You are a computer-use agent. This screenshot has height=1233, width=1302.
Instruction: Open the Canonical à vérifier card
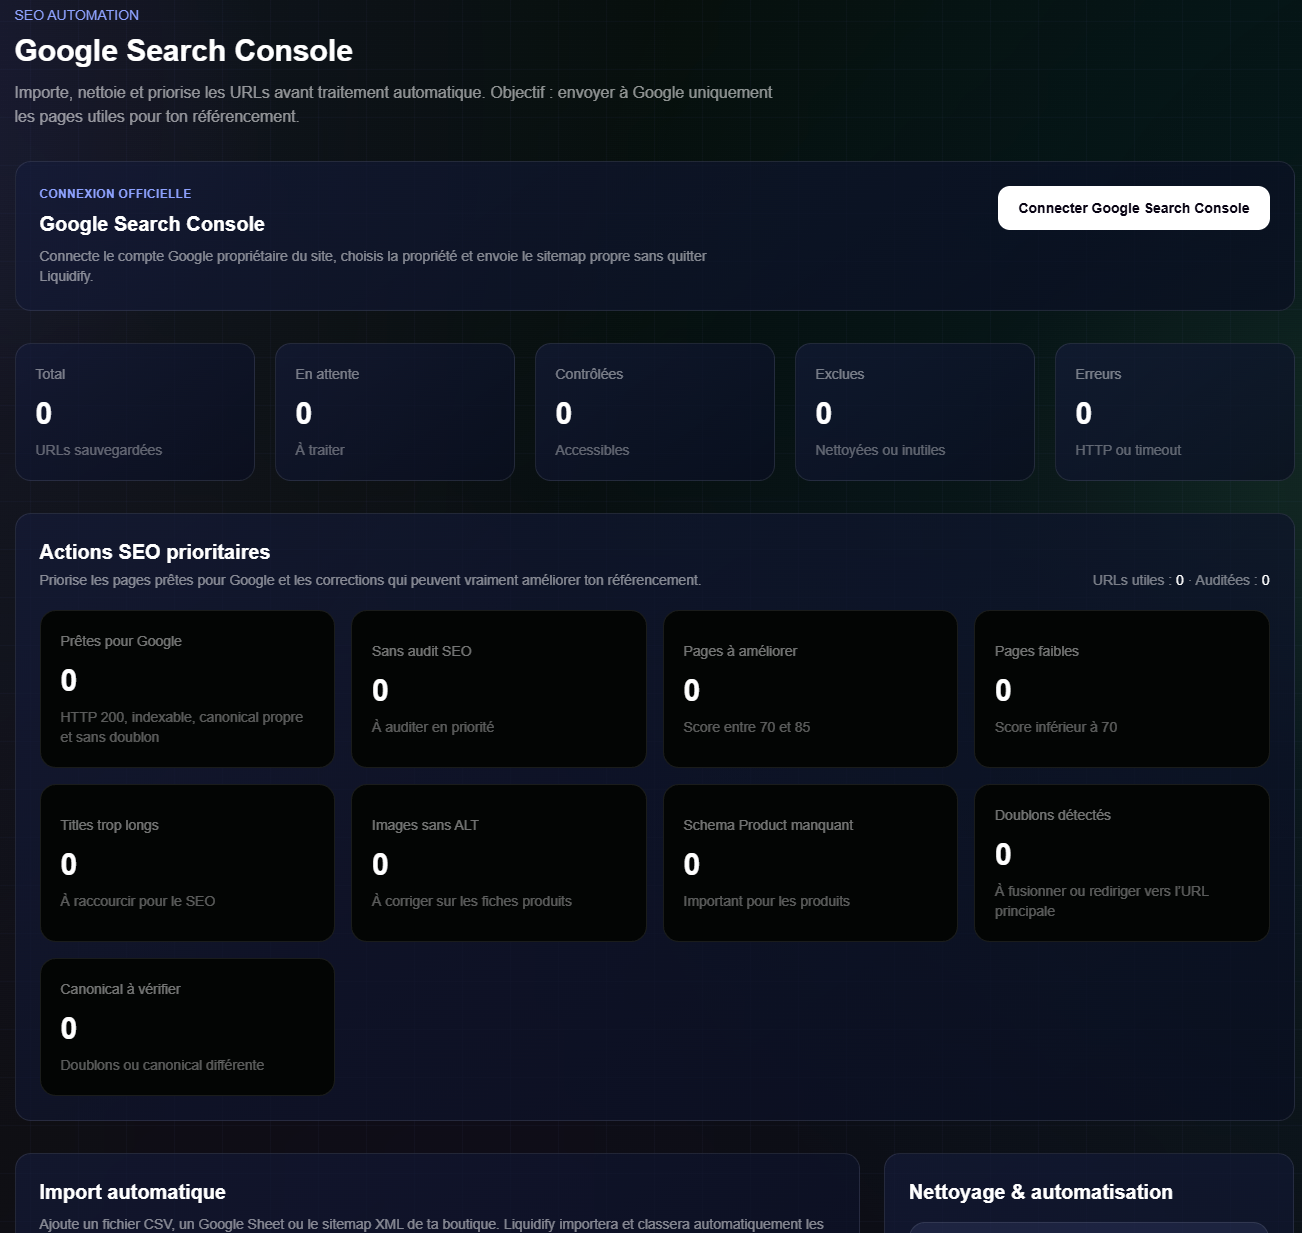click(x=187, y=1027)
